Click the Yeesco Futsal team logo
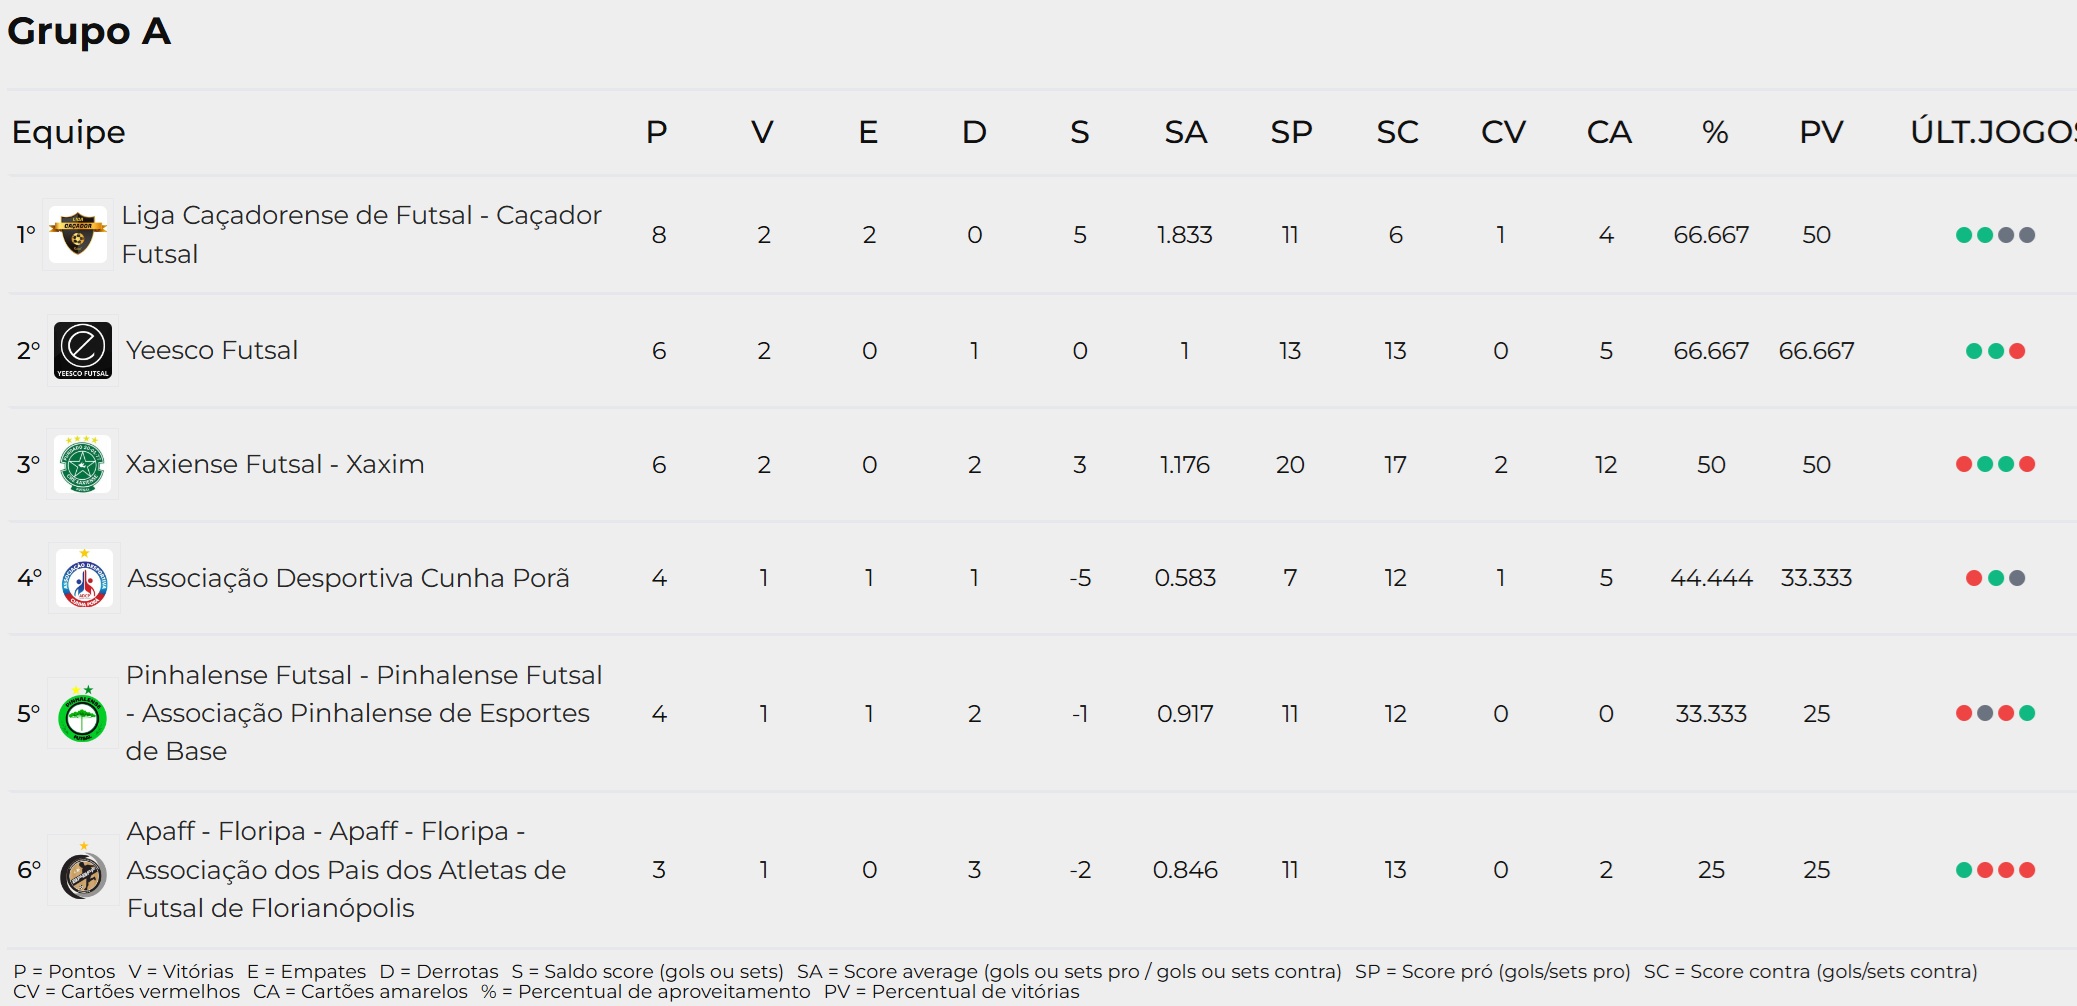This screenshot has width=2077, height=1006. coord(83,351)
